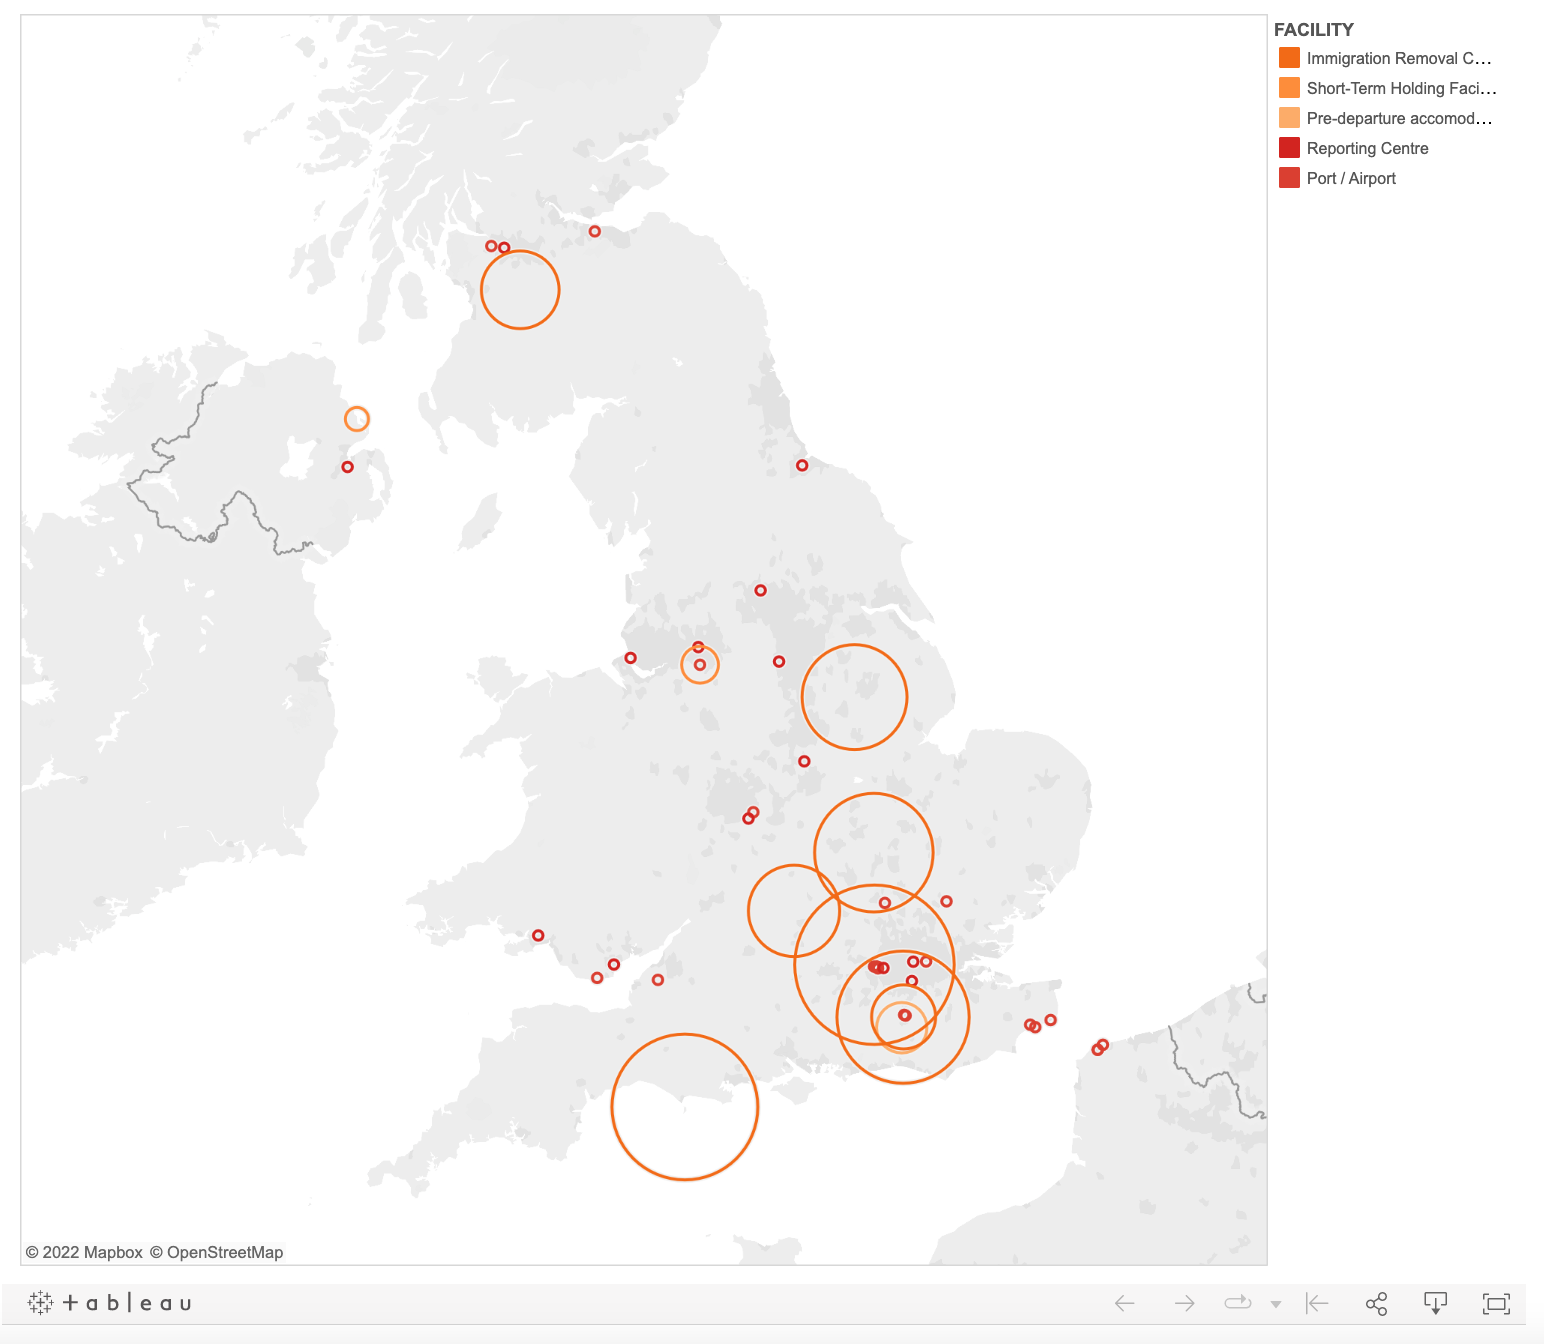The height and width of the screenshot is (1344, 1544).
Task: Select Immigration Removal Centre color swatch
Action: pos(1289,58)
